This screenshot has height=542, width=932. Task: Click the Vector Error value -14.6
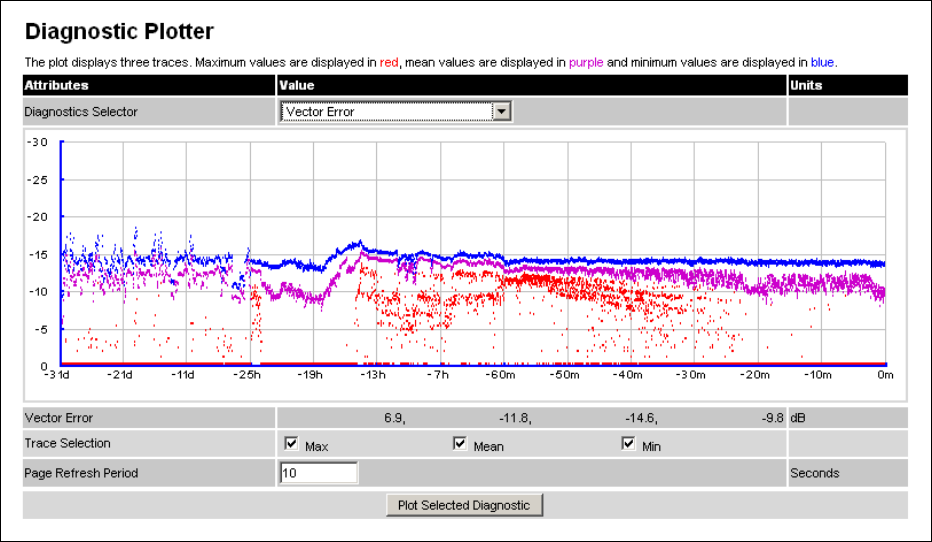[641, 418]
